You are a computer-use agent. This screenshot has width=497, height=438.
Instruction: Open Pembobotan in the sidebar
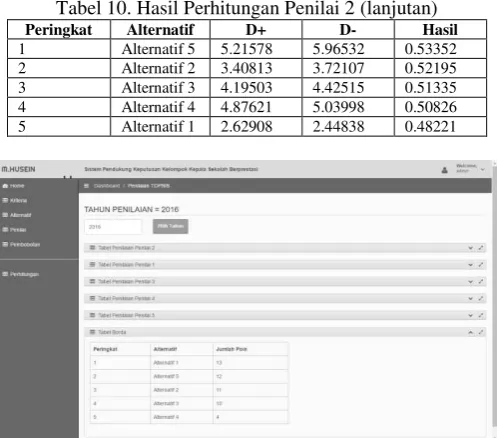tap(21, 244)
